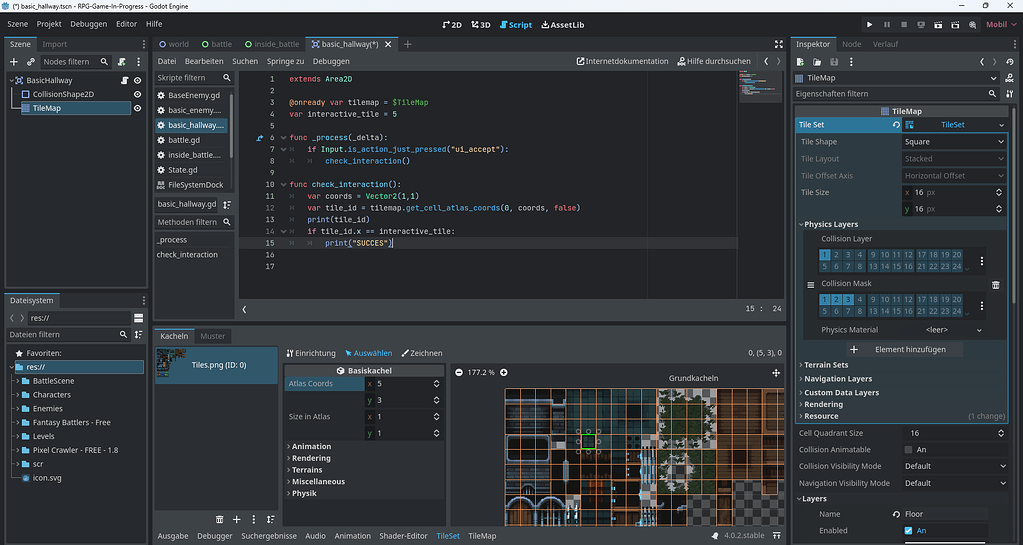Save the currently edited resource
The height and width of the screenshot is (545, 1023).
click(834, 62)
